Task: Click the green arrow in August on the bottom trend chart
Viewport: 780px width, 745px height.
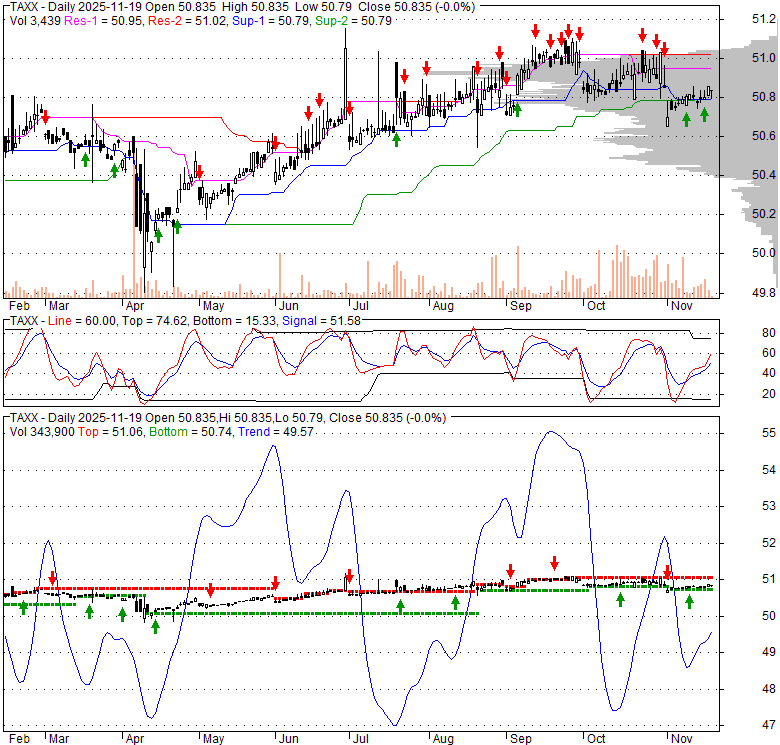Action: (455, 602)
